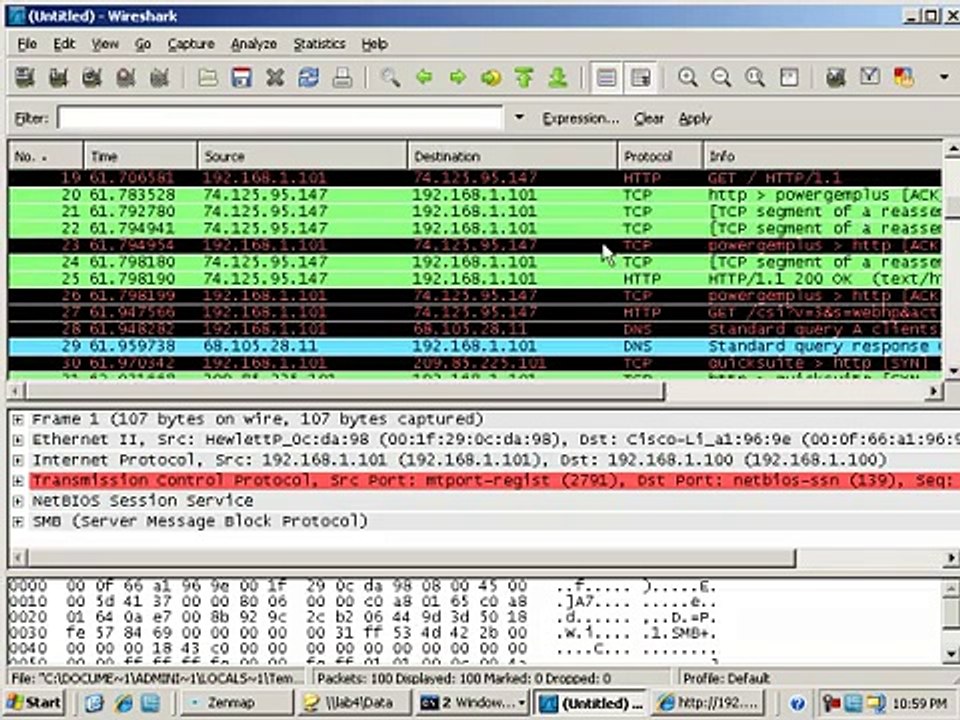The width and height of the screenshot is (960, 720).
Task: Toggle auto scroll in live capture
Action: click(640, 78)
